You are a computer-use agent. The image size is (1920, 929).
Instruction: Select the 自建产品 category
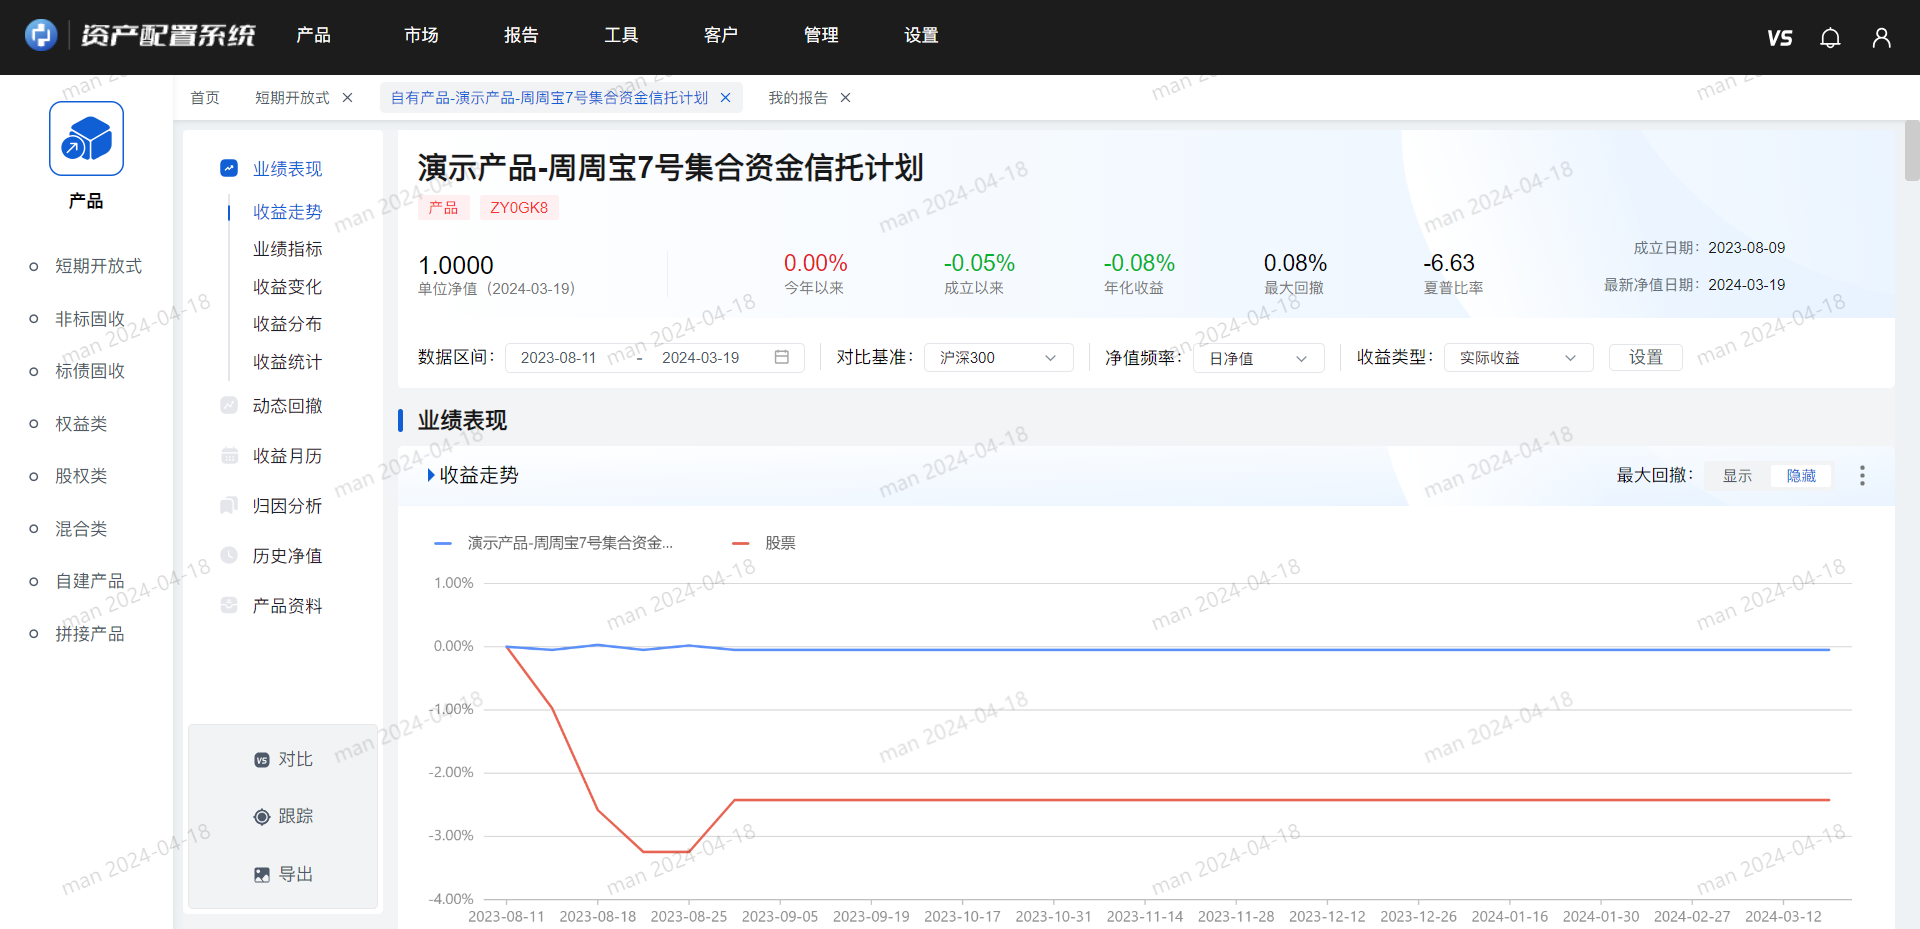pos(90,581)
